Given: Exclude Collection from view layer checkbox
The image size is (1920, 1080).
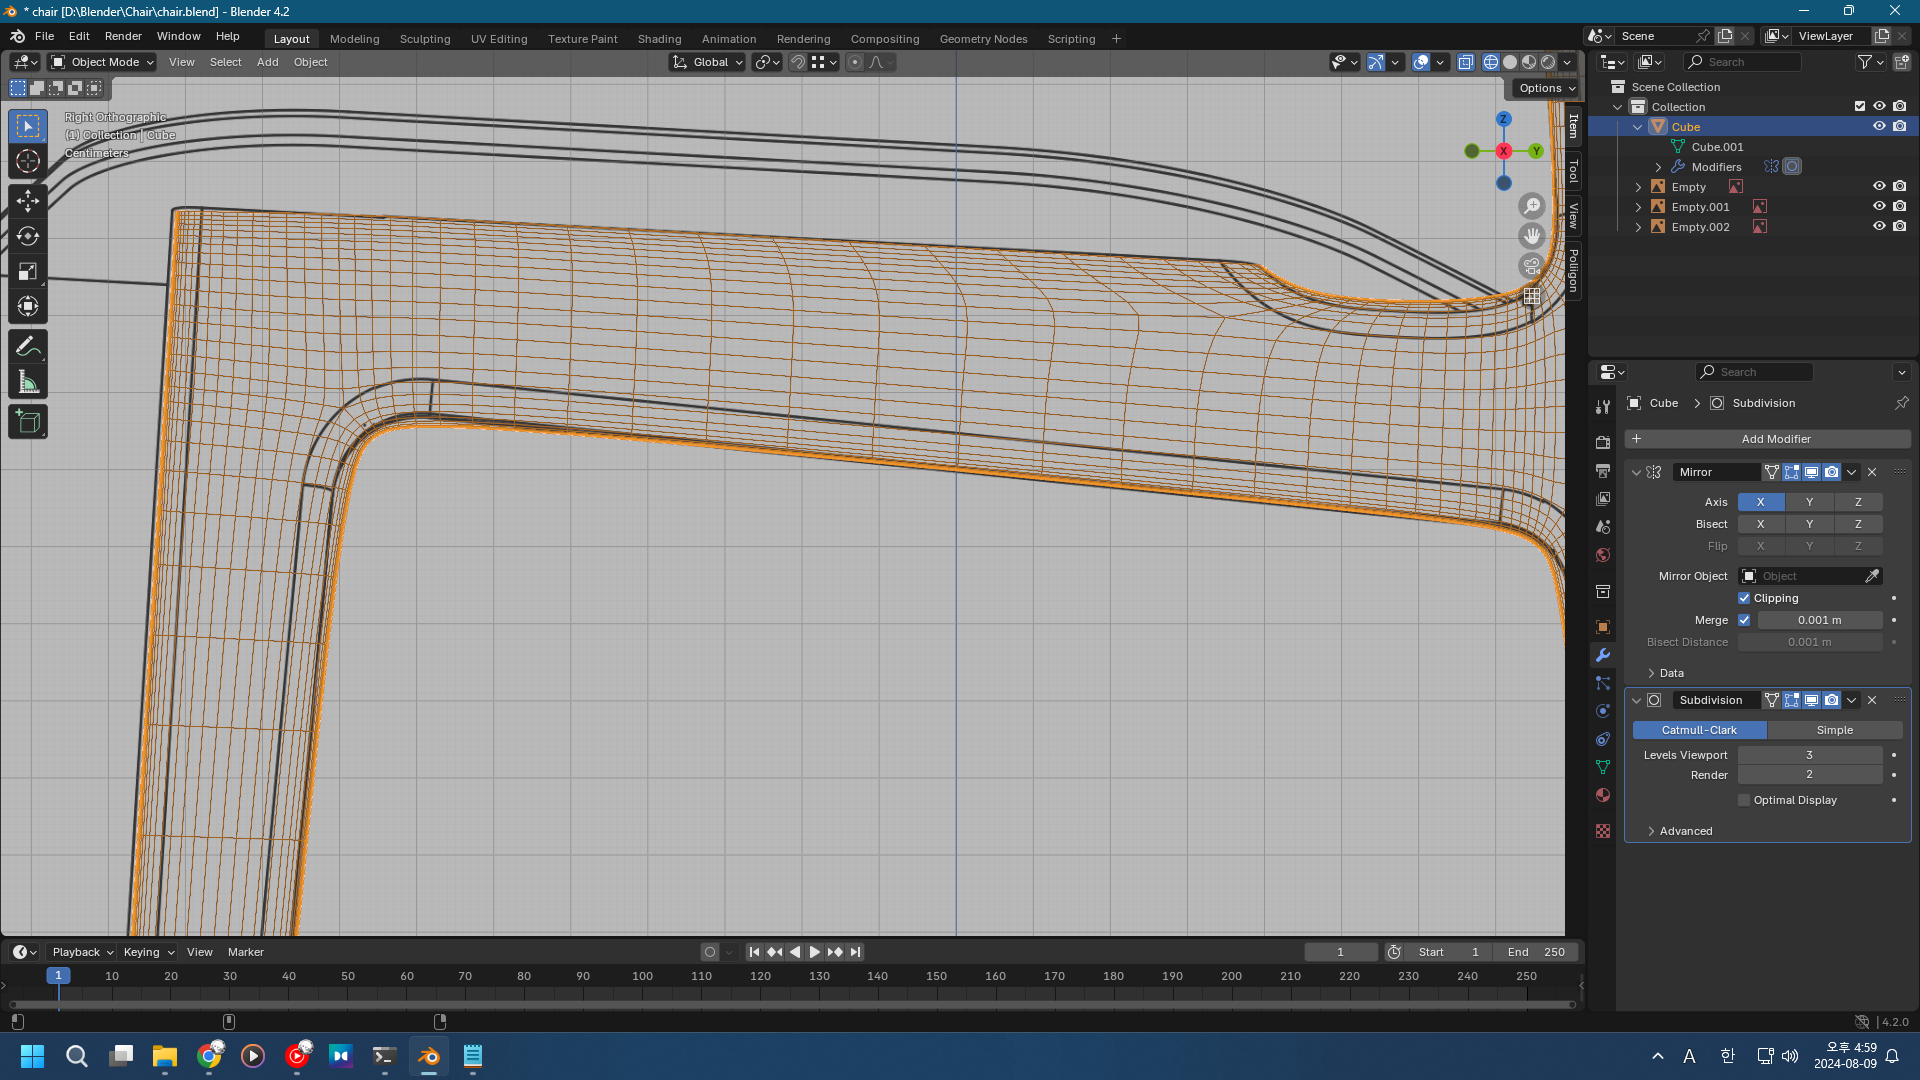Looking at the screenshot, I should pyautogui.click(x=1860, y=107).
